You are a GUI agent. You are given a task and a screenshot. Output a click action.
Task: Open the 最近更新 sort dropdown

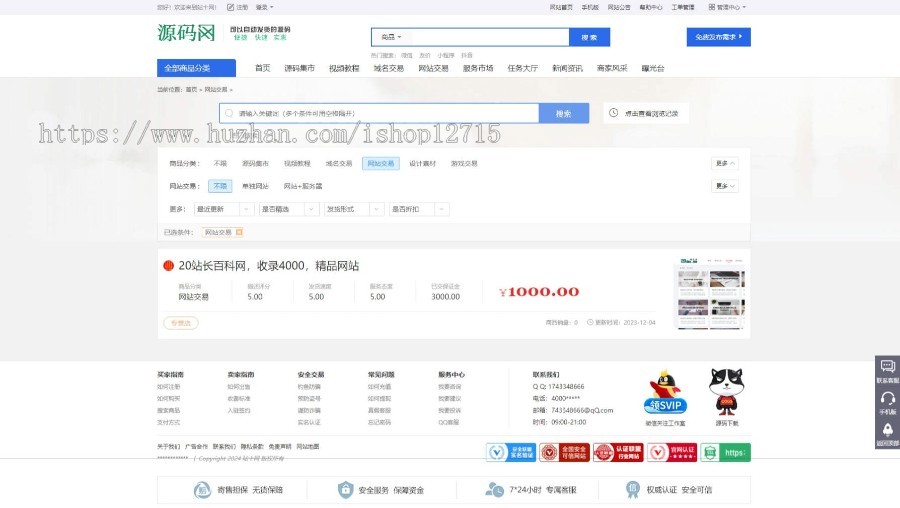[224, 209]
